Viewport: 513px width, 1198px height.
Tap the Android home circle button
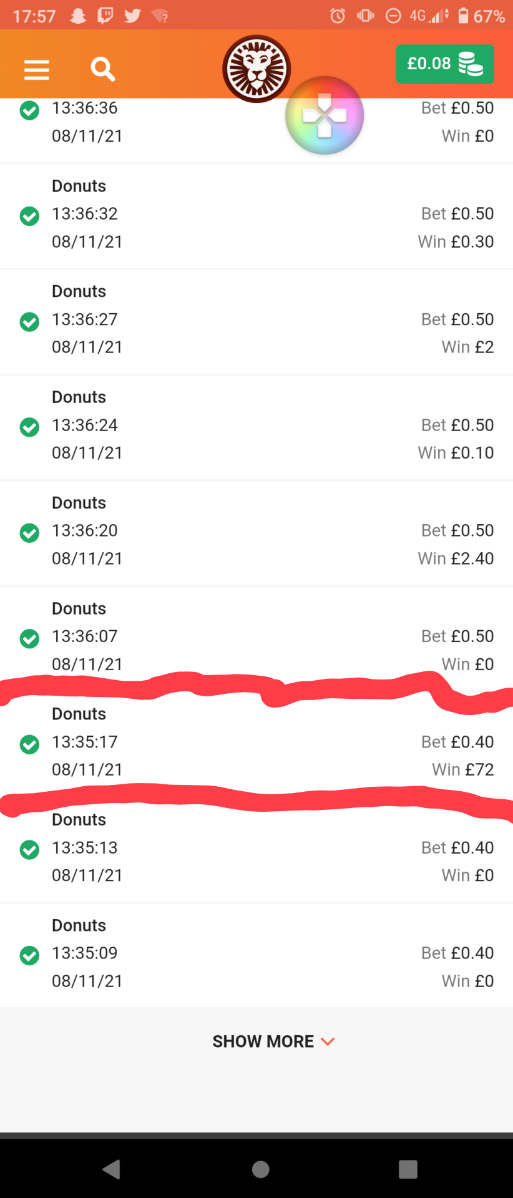(260, 1169)
